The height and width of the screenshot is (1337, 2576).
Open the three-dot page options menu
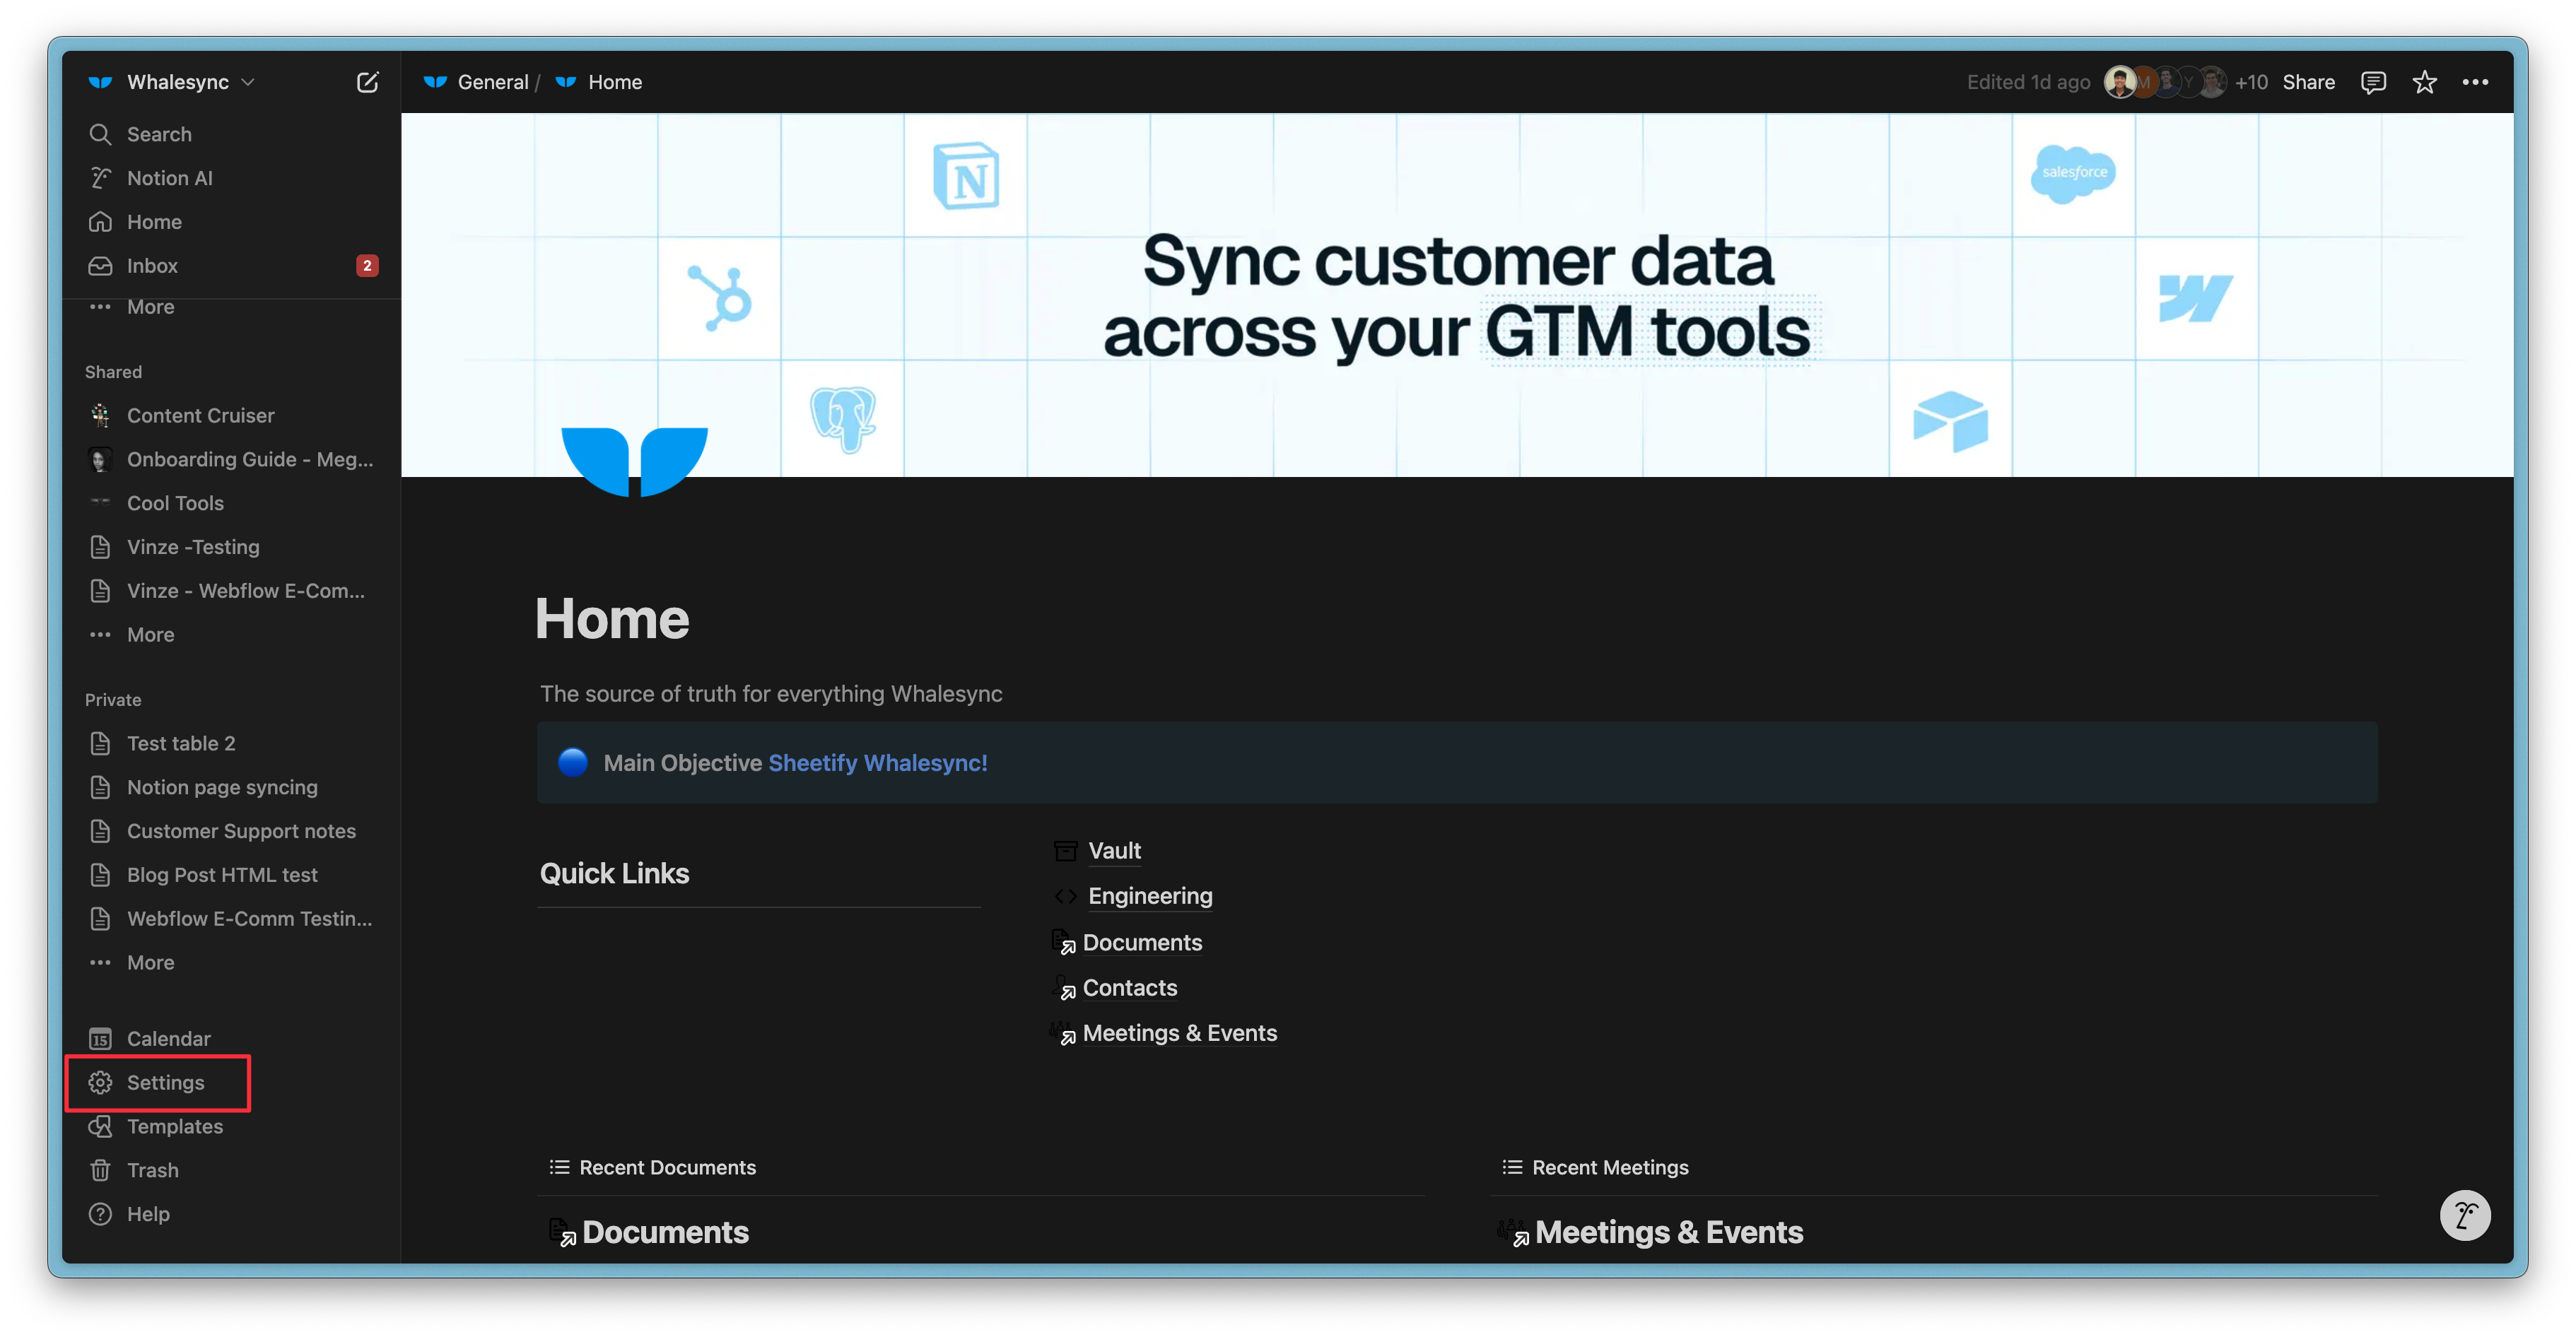(2475, 82)
